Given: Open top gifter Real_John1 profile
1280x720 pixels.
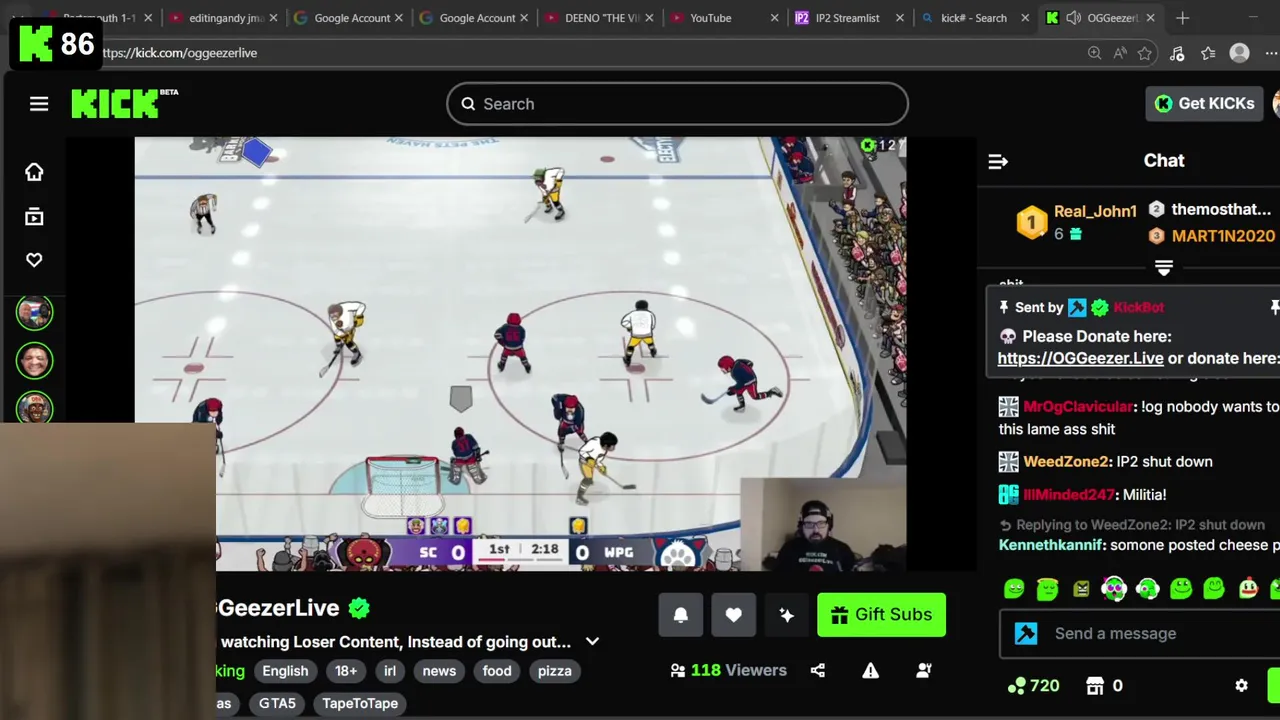Looking at the screenshot, I should [x=1095, y=211].
